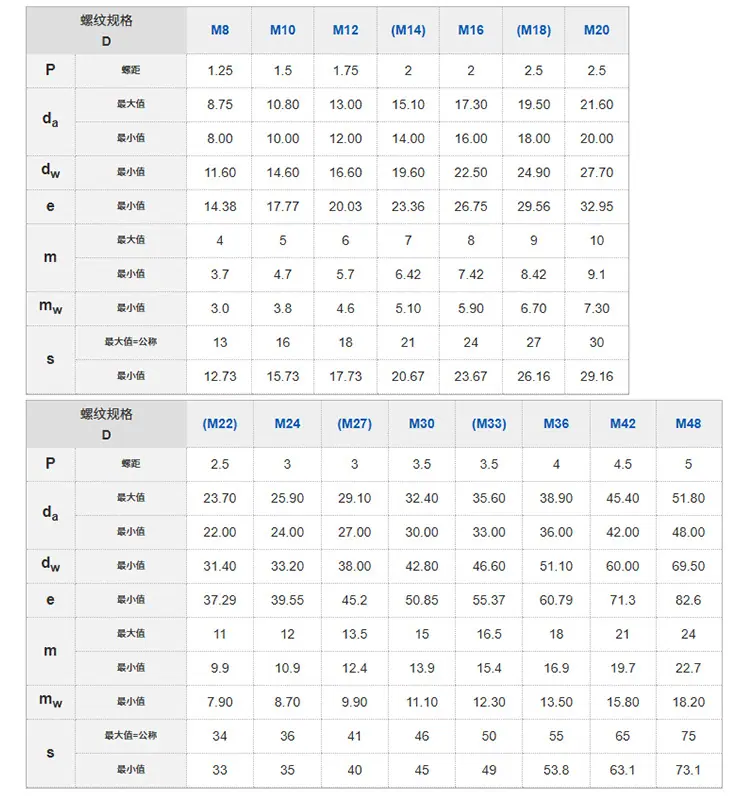
Task: Select the (M18) header link
Action: coord(534,30)
